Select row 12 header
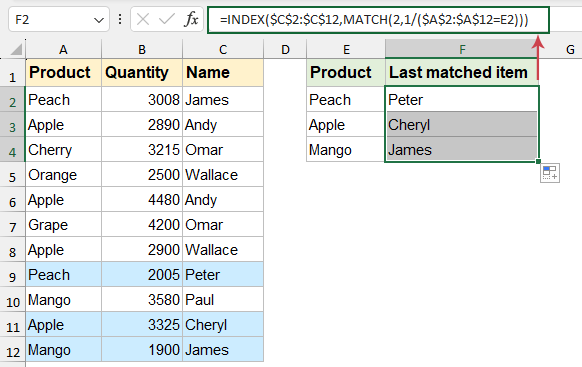582x367 pixels. tap(13, 350)
